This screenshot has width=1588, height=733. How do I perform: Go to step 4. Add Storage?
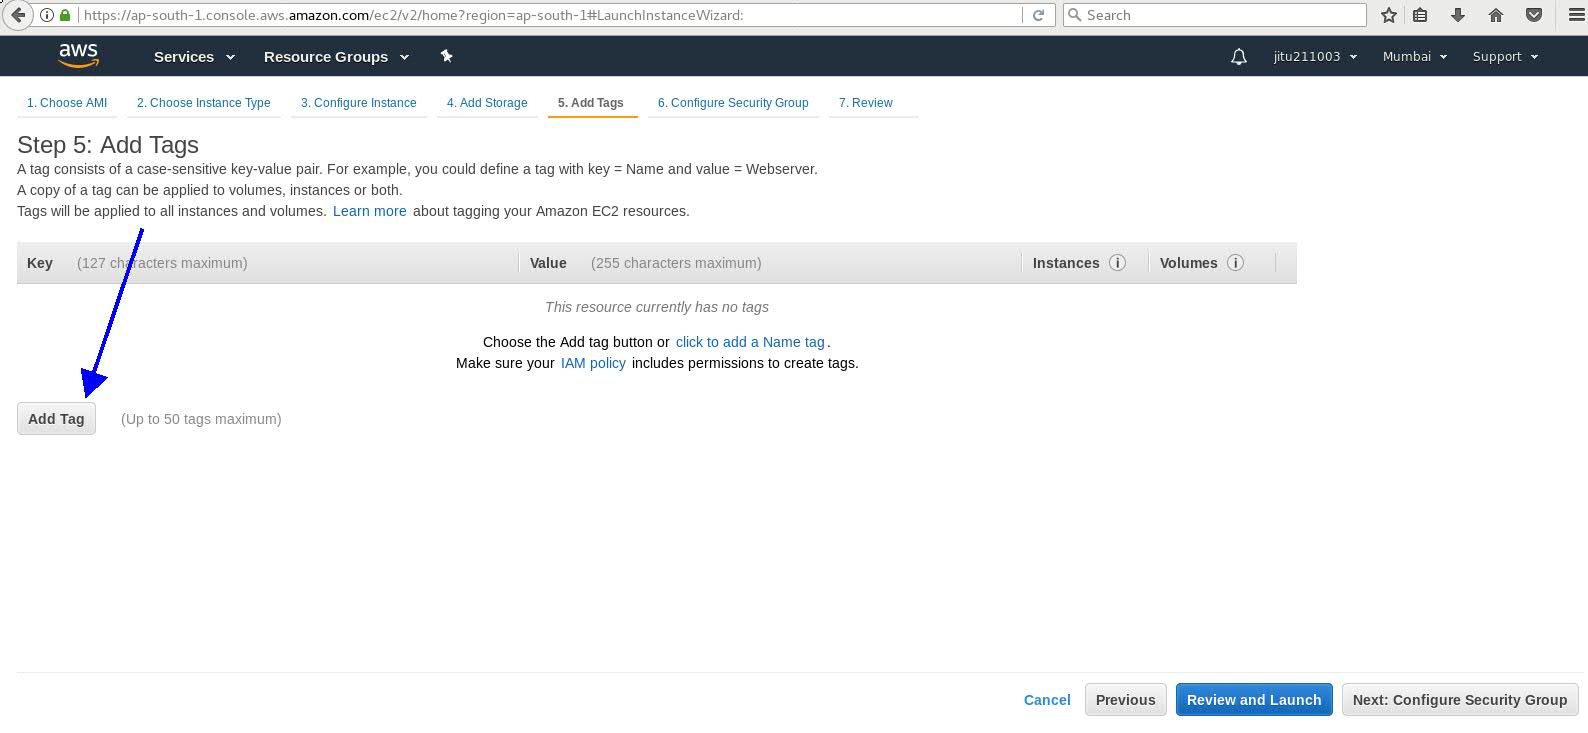[x=487, y=103]
